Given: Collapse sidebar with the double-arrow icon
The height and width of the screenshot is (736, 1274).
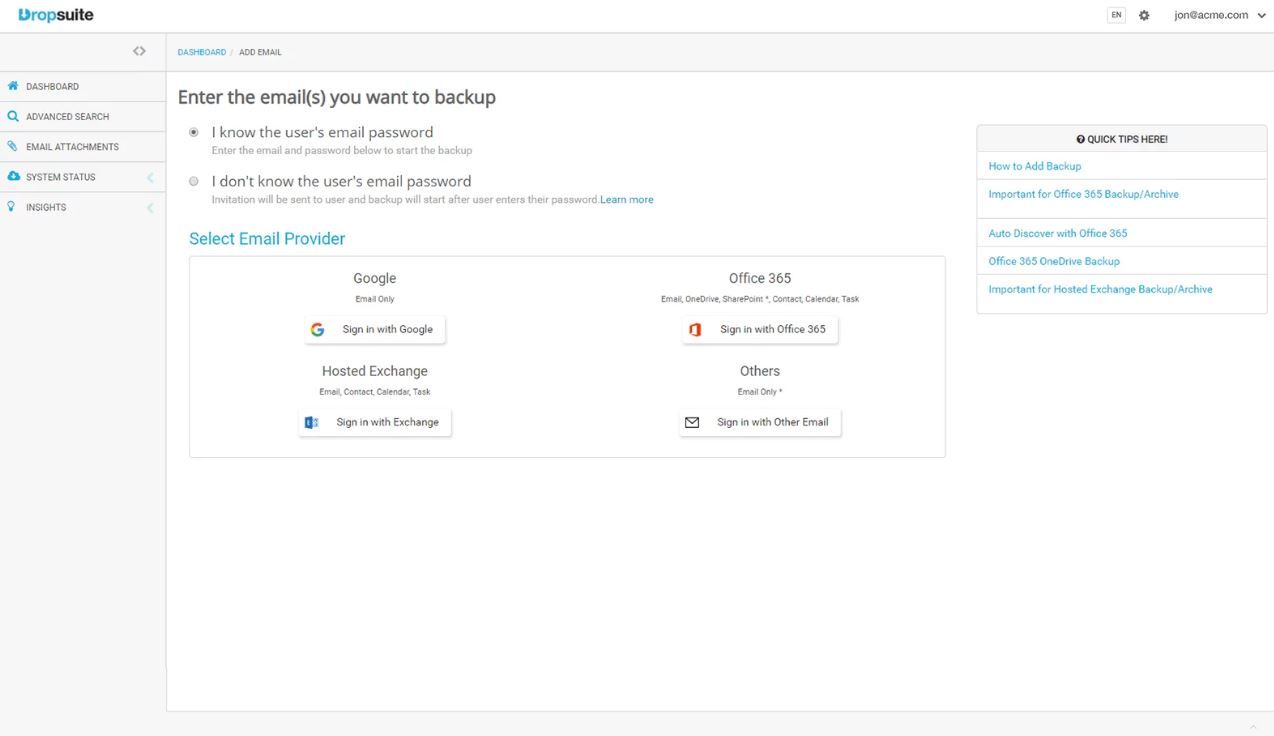Looking at the screenshot, I should (139, 51).
